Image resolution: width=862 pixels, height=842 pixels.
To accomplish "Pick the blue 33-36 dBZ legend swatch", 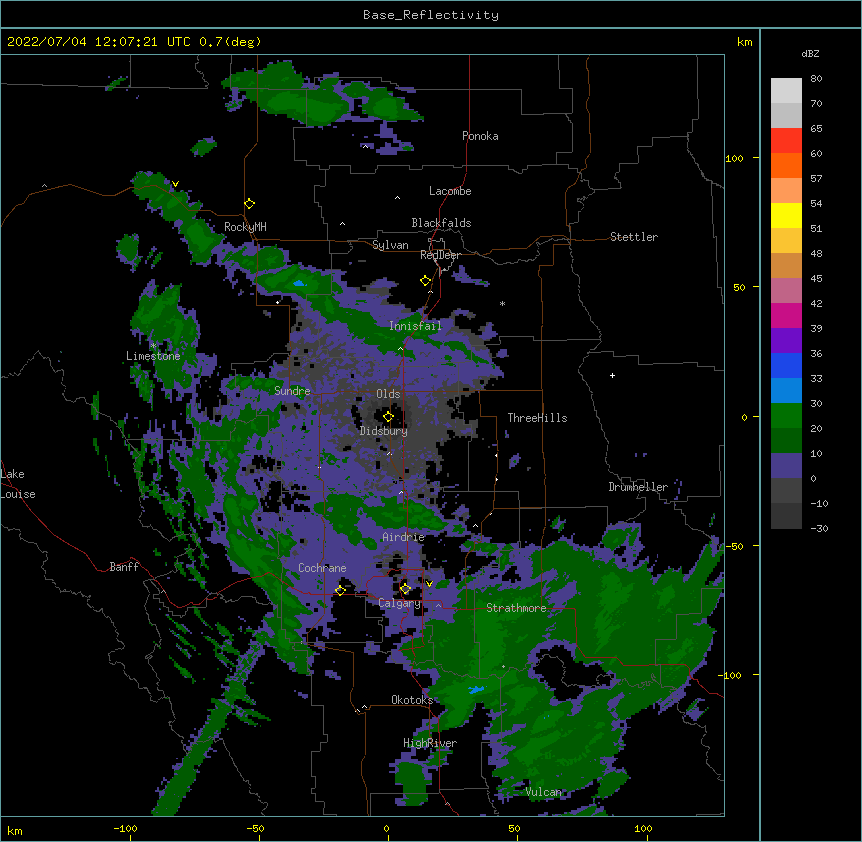I will coord(786,365).
